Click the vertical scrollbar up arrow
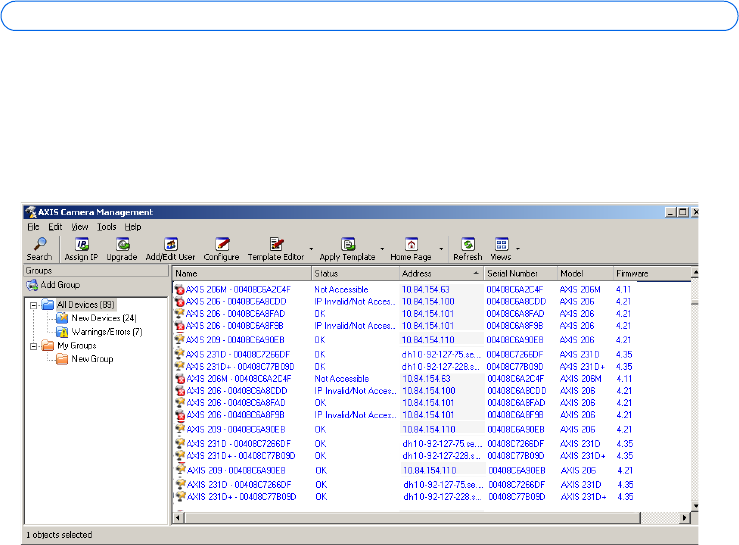The image size is (739, 545). (695, 272)
